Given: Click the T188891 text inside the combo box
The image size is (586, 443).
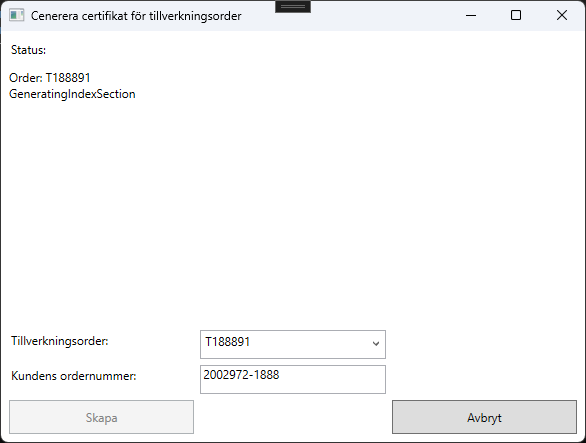Looking at the screenshot, I should point(228,342).
